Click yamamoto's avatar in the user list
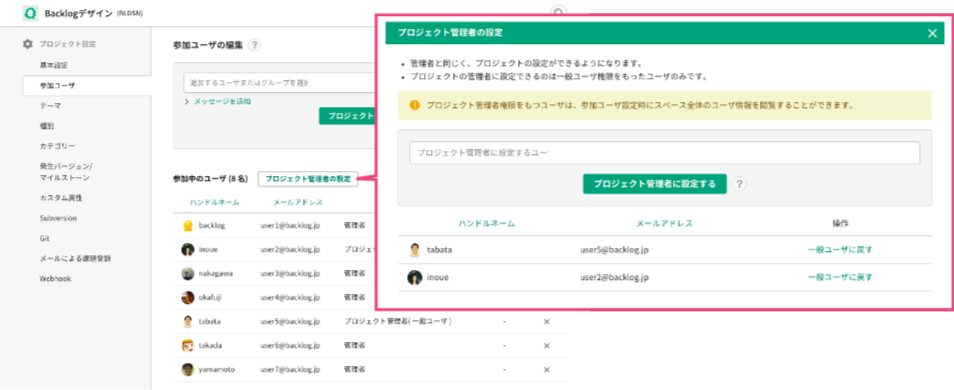954x390 pixels. (x=188, y=369)
